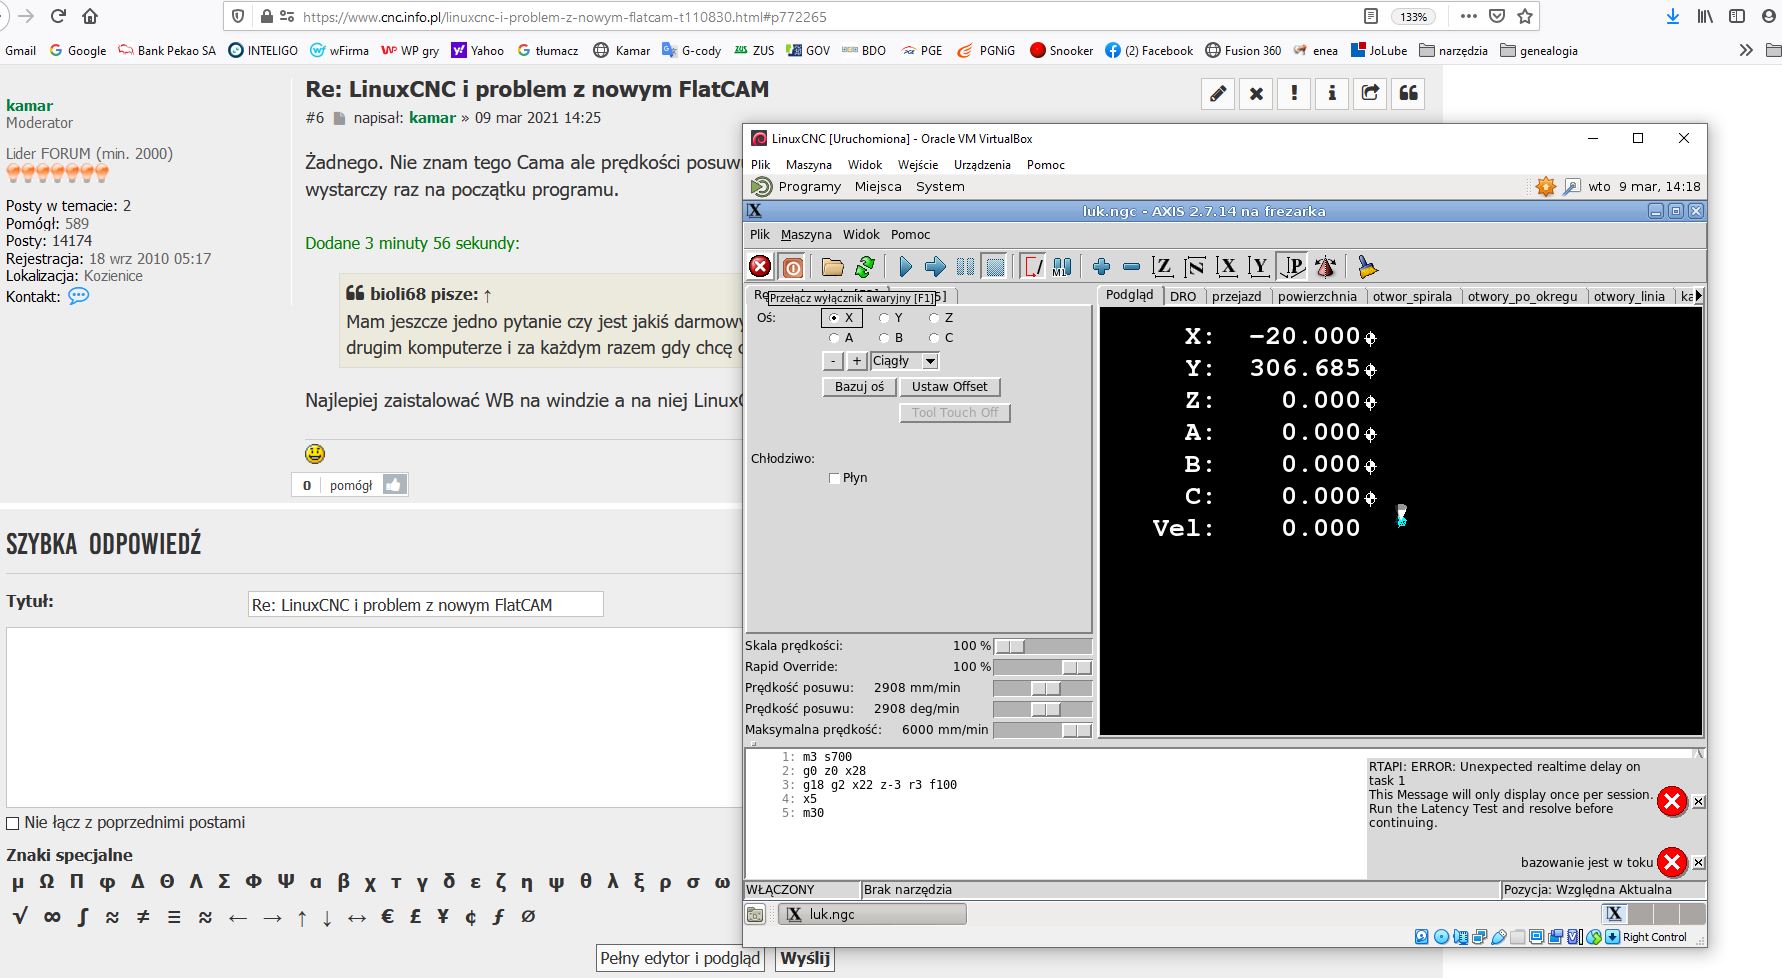Show post information with i icon
The image size is (1782, 978).
coord(1332,94)
